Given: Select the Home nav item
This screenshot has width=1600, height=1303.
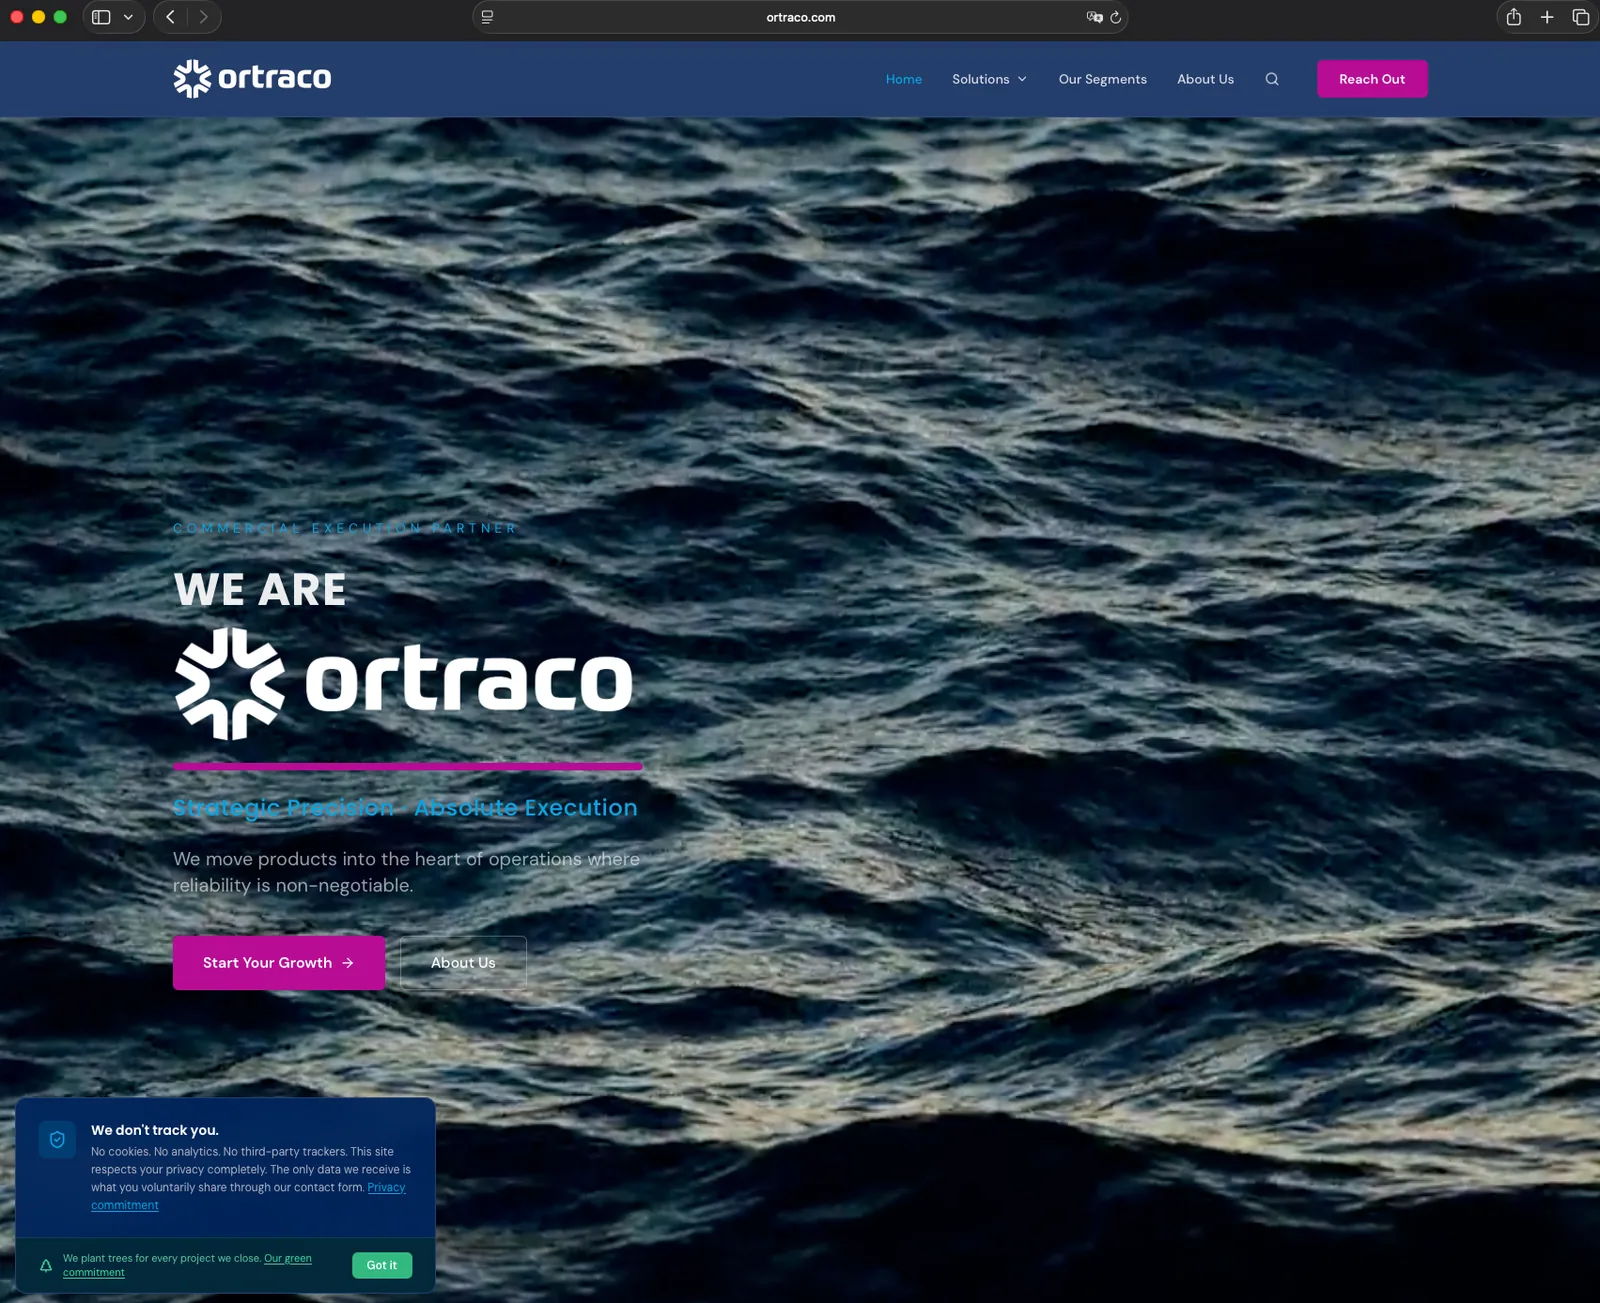Looking at the screenshot, I should click(904, 79).
